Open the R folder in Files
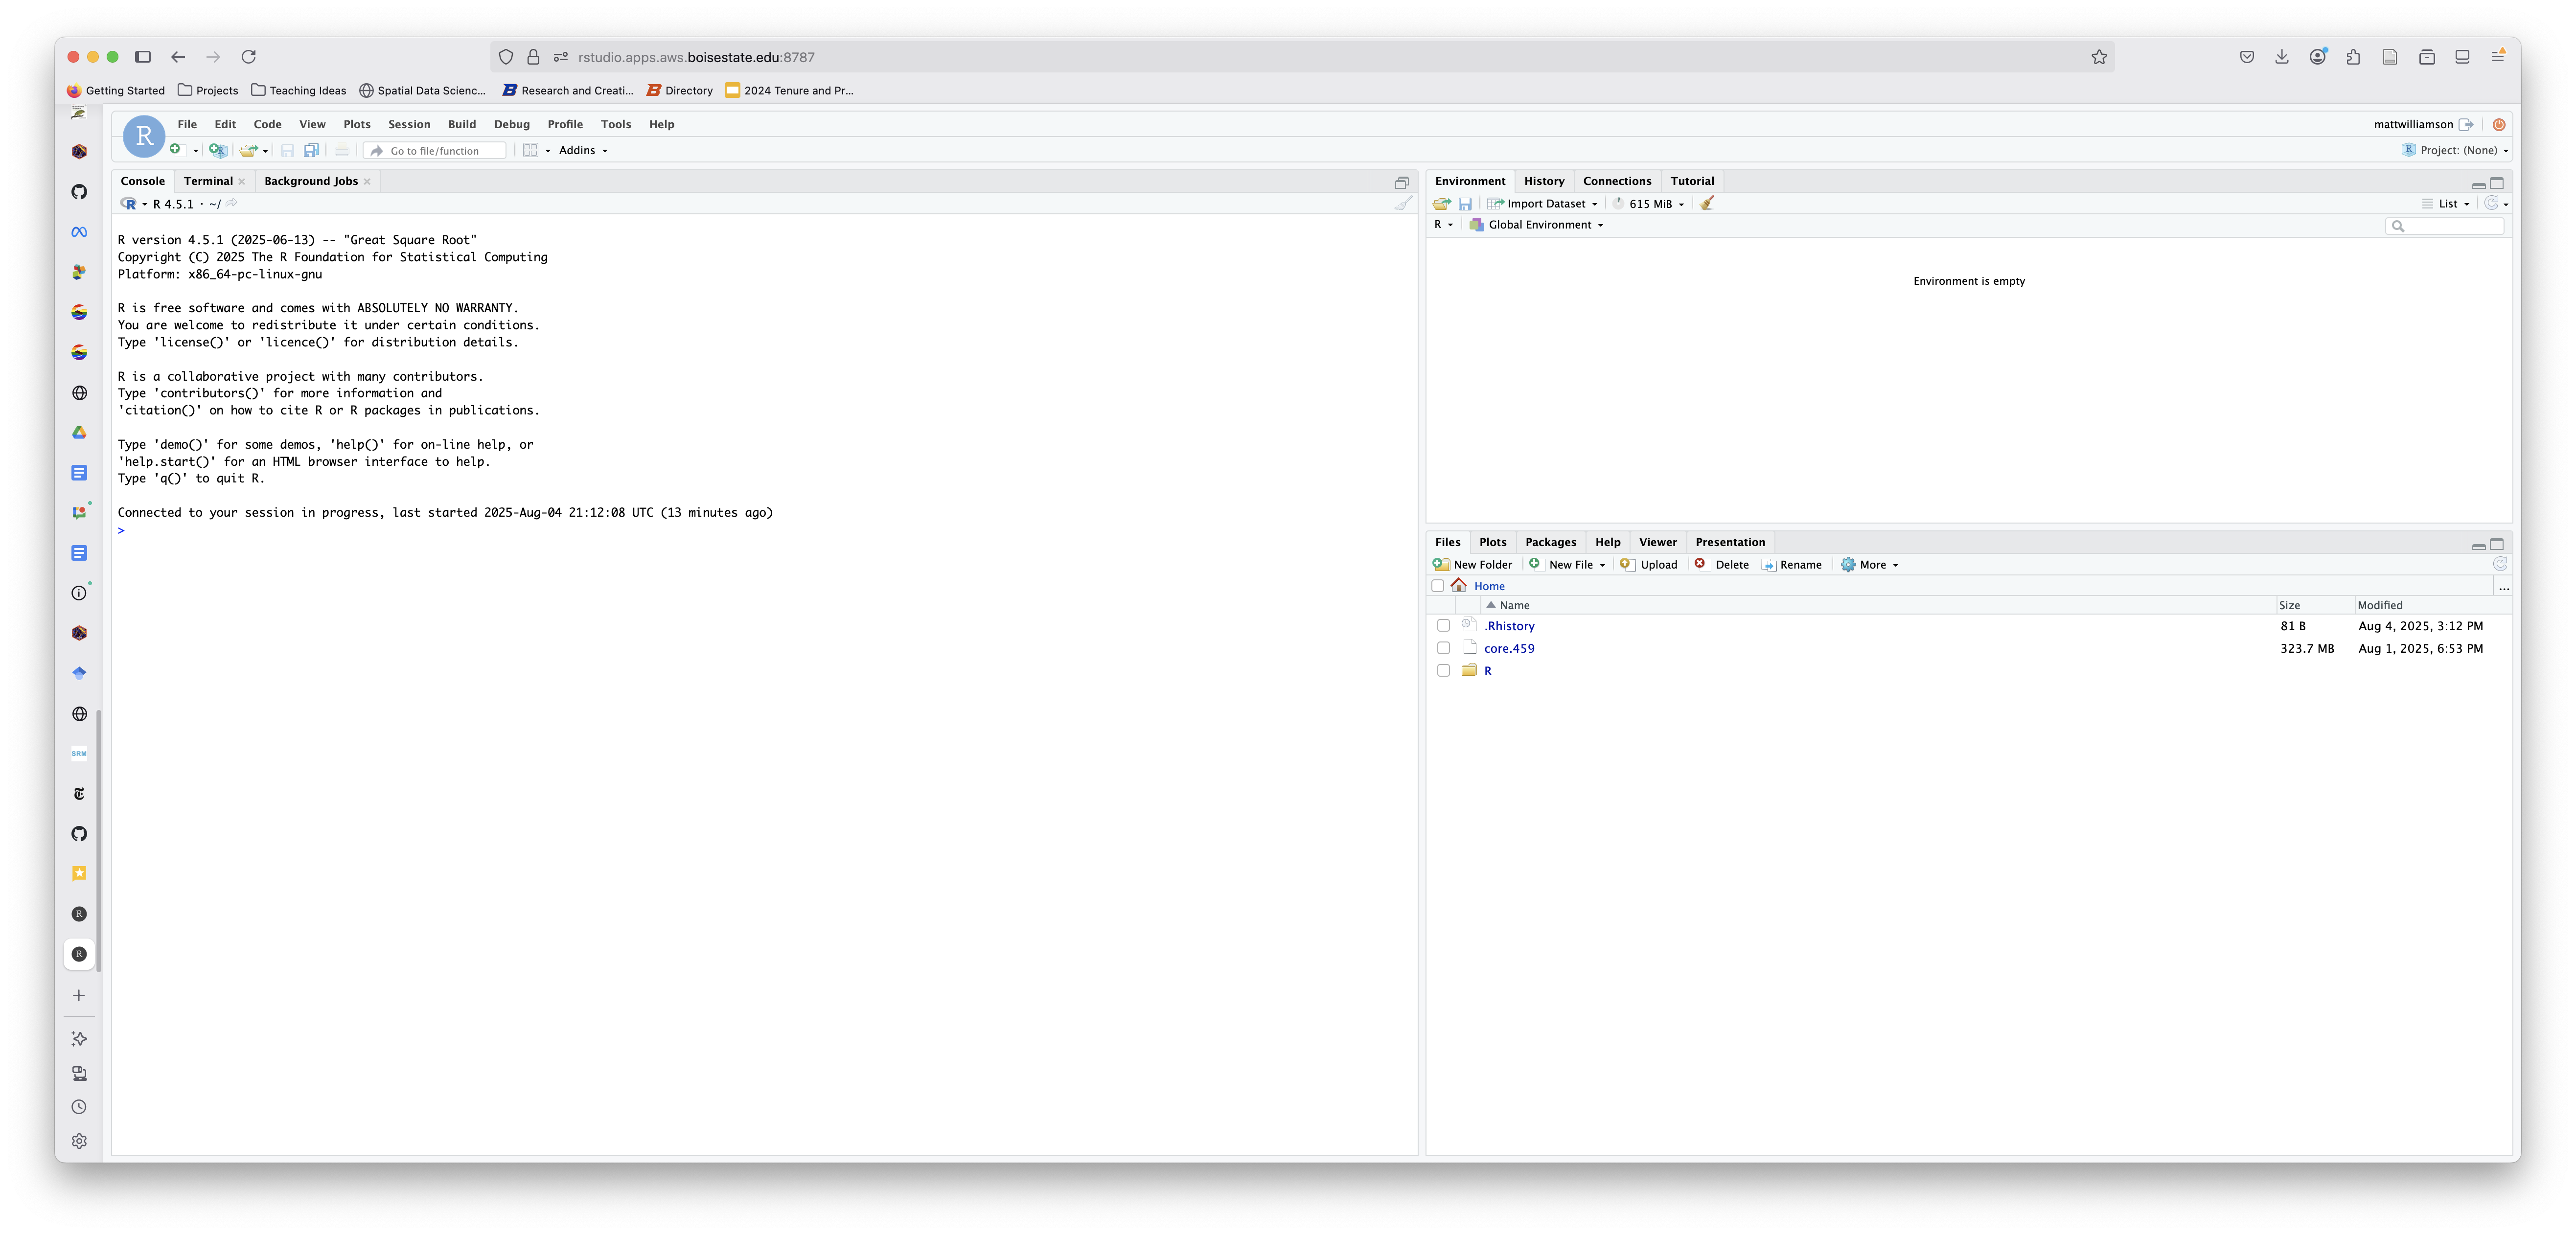 coord(1487,671)
